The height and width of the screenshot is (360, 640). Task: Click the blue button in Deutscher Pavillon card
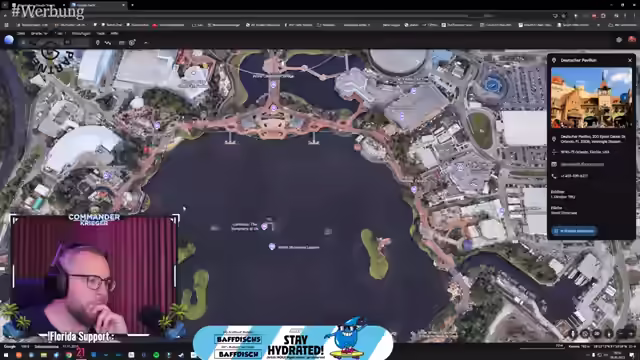[x=574, y=231]
